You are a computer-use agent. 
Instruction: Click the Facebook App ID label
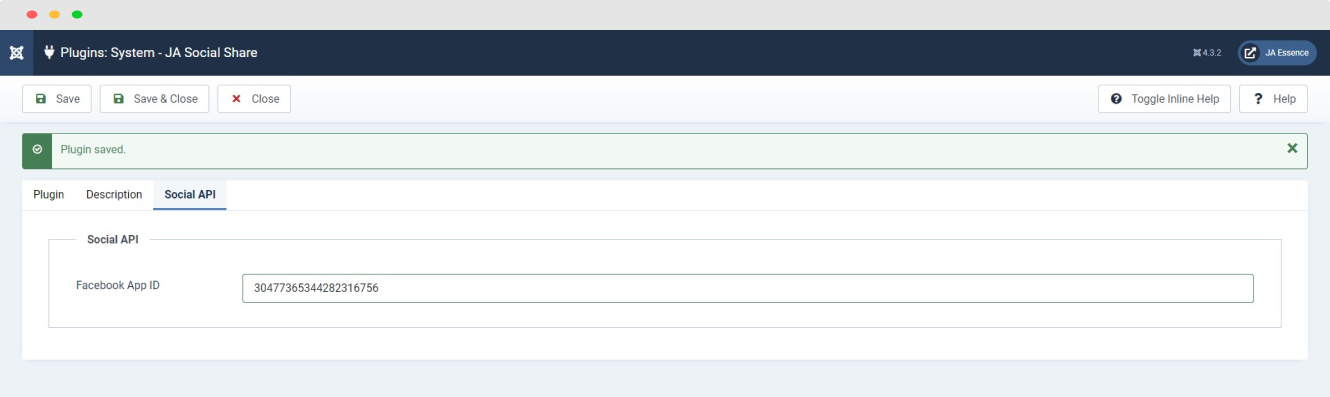[118, 285]
